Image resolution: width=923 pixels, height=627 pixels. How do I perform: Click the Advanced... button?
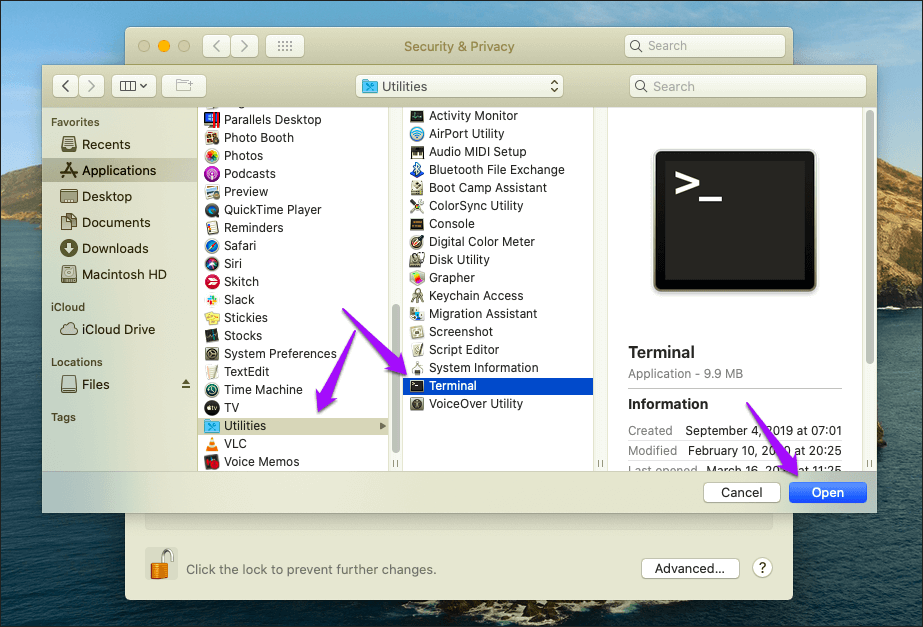point(690,569)
